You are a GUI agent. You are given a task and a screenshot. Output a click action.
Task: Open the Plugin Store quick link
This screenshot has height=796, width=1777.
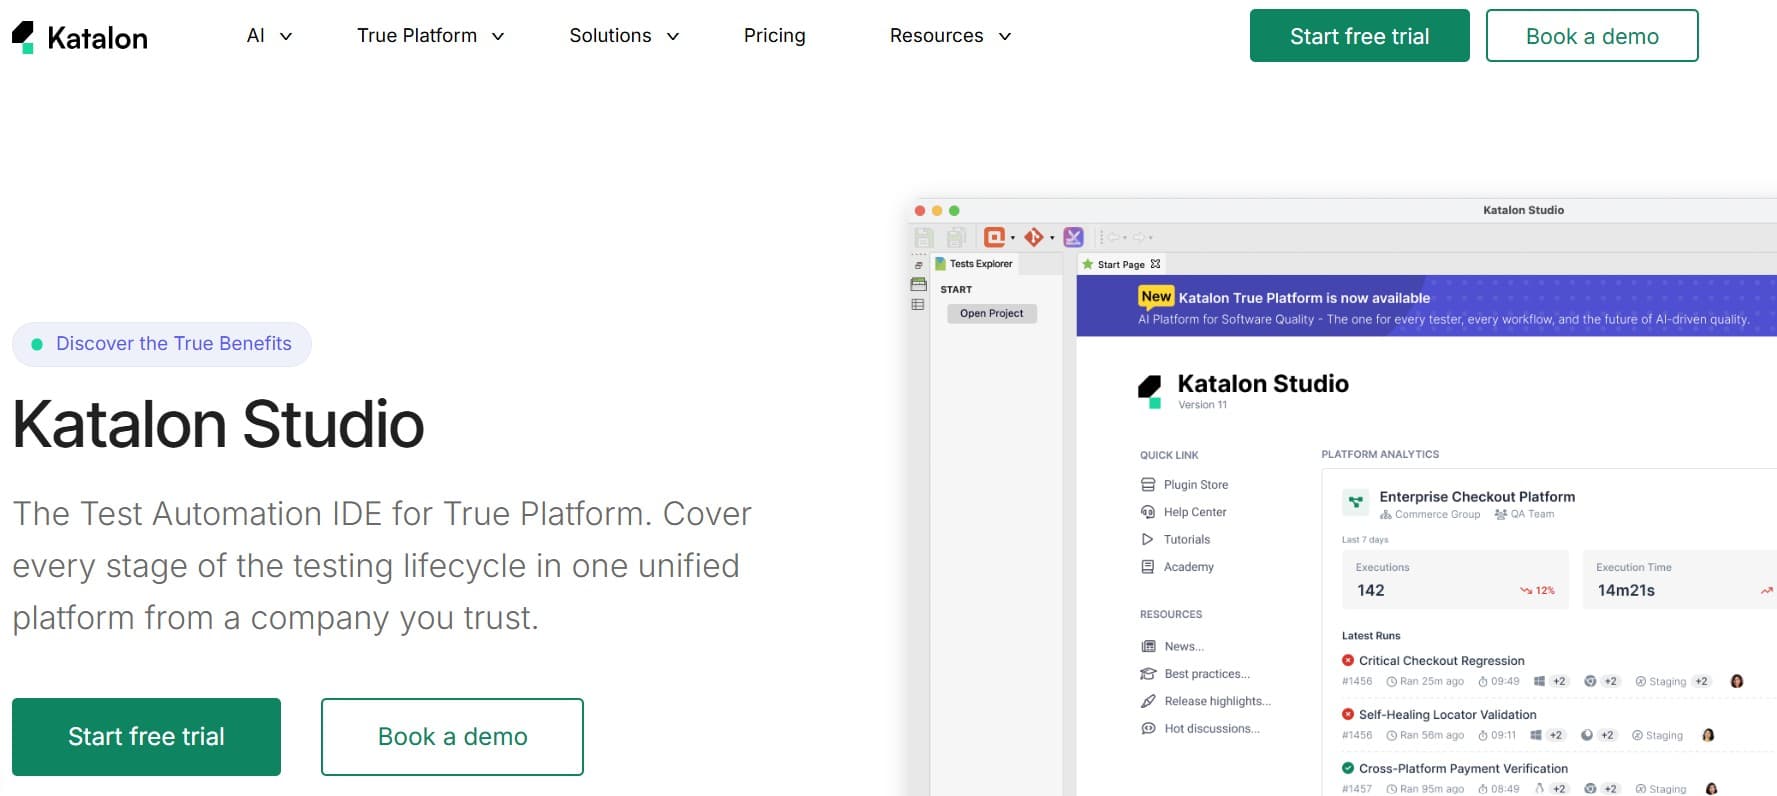point(1196,485)
